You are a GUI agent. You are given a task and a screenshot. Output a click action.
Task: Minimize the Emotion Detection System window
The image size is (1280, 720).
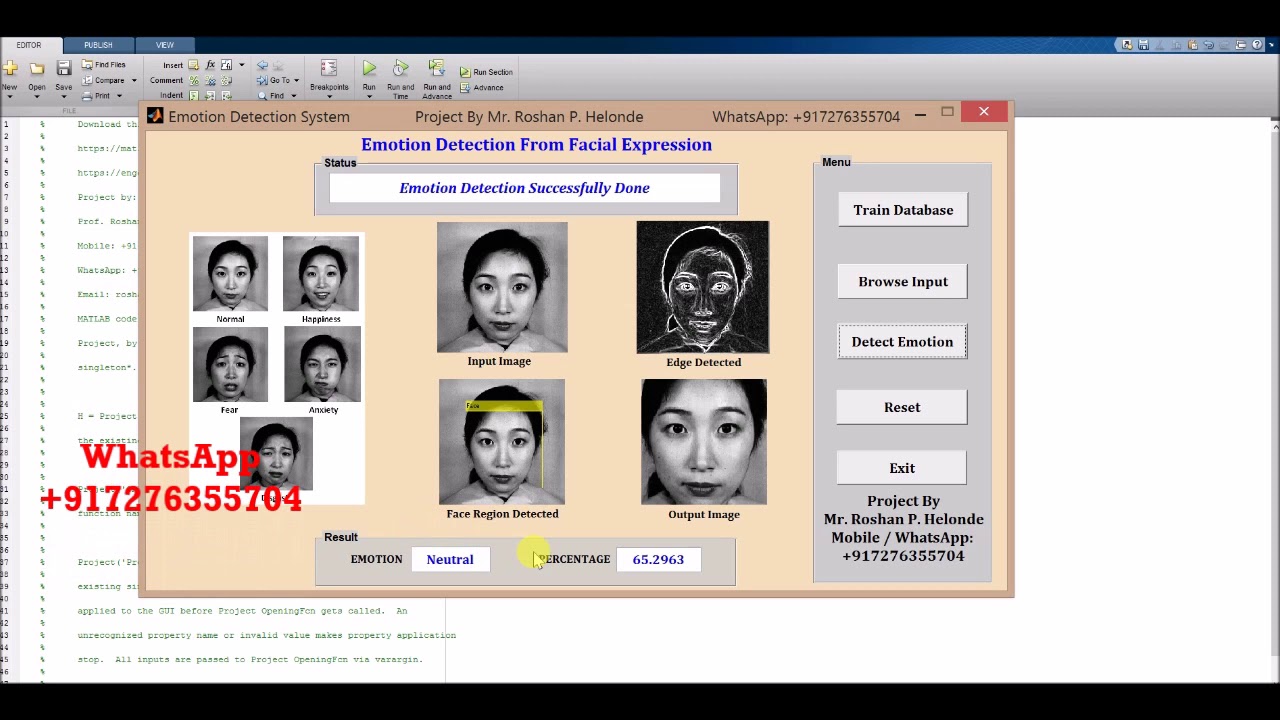pyautogui.click(x=920, y=116)
